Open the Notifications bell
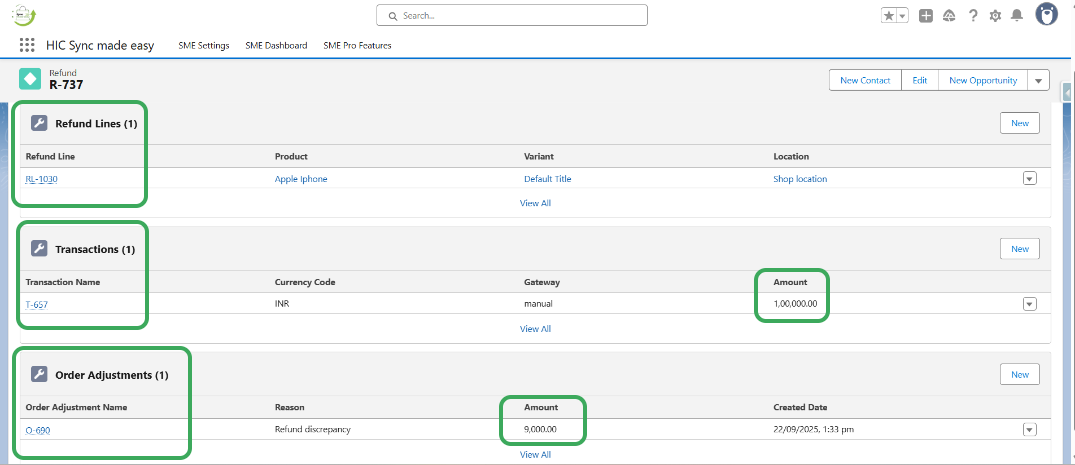Screen dimensions: 1075x465 [1017, 16]
